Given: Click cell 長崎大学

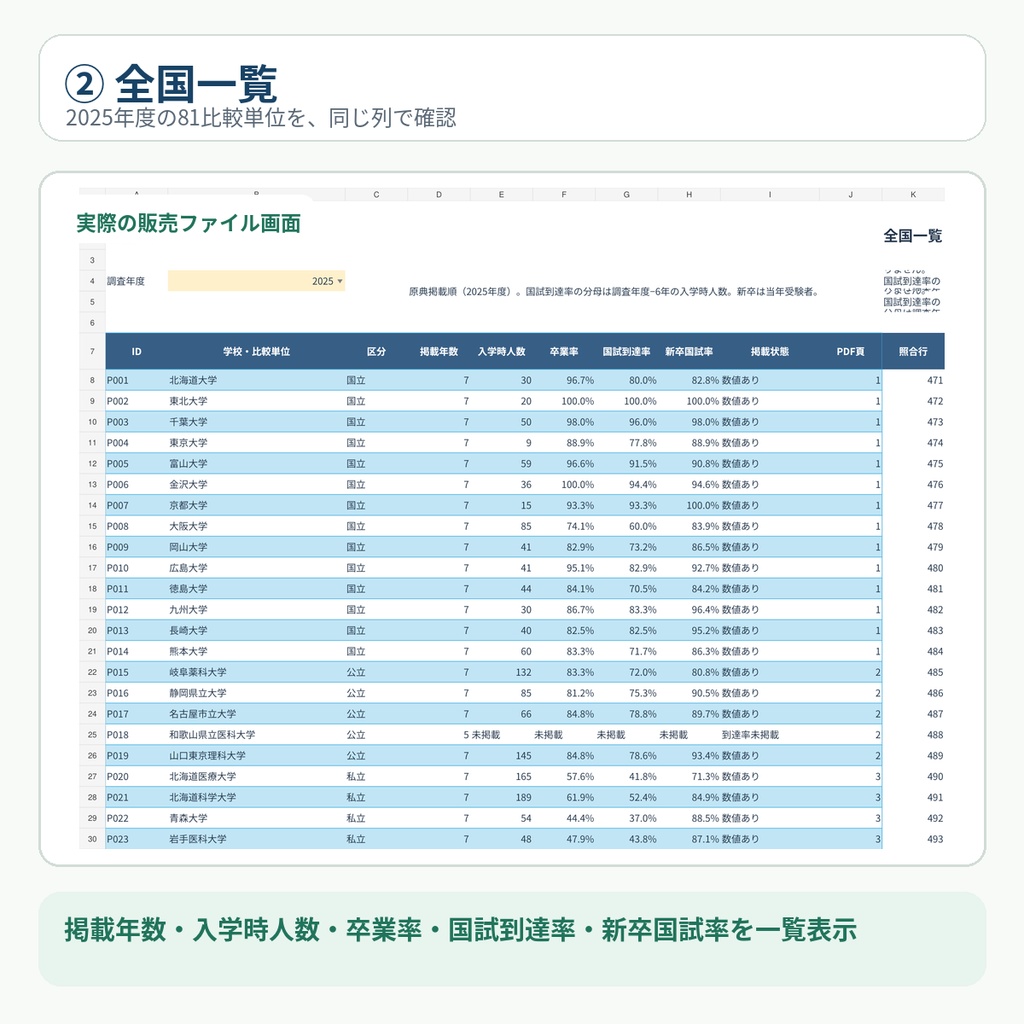Looking at the screenshot, I should click(x=257, y=631).
